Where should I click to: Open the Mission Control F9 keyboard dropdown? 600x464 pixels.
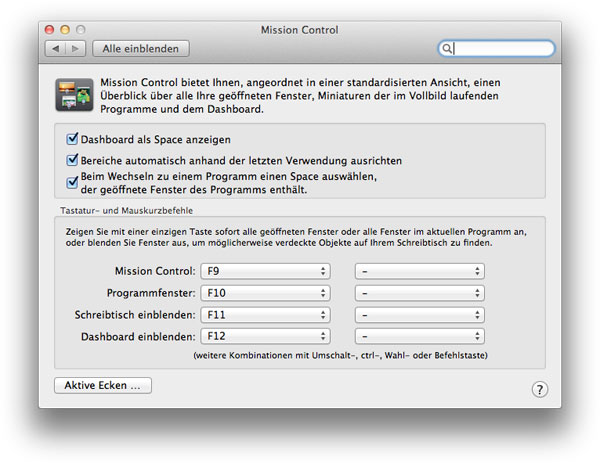click(x=265, y=271)
